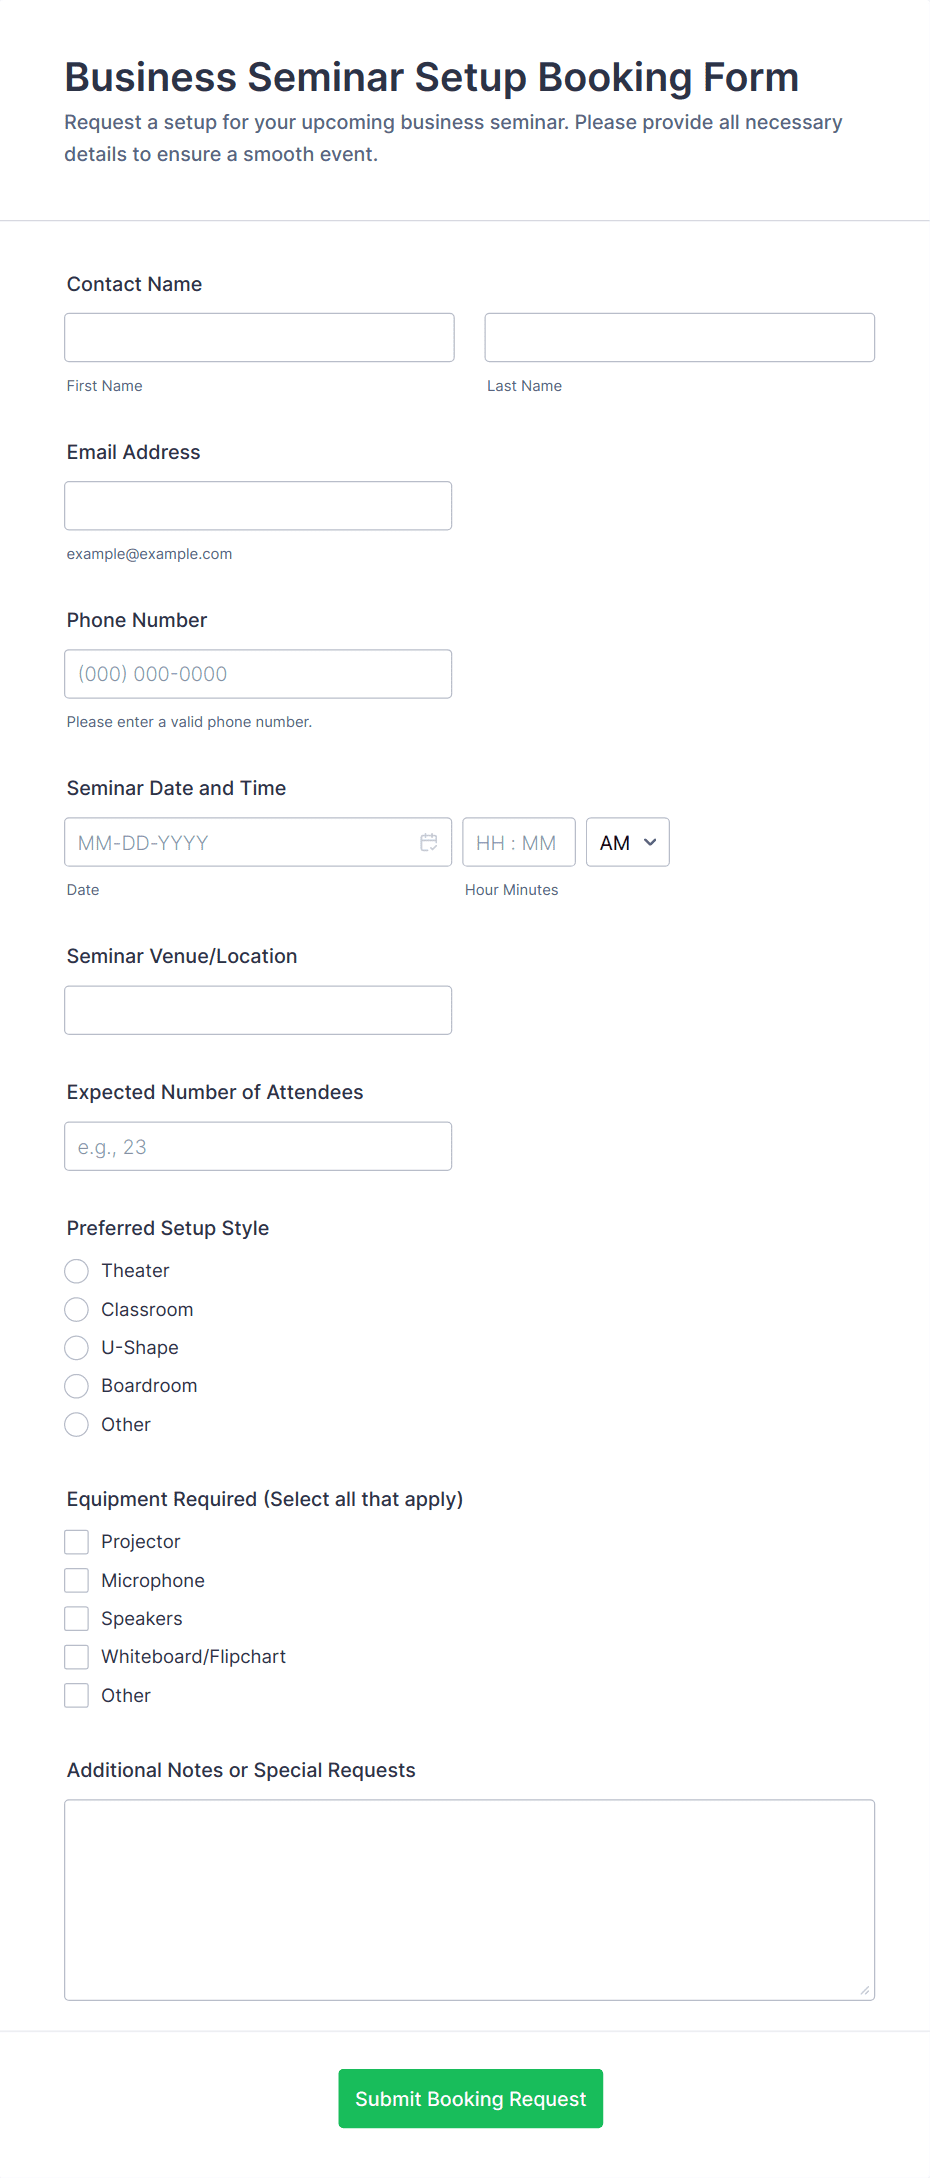Choose the Classroom radio option

pos(77,1309)
